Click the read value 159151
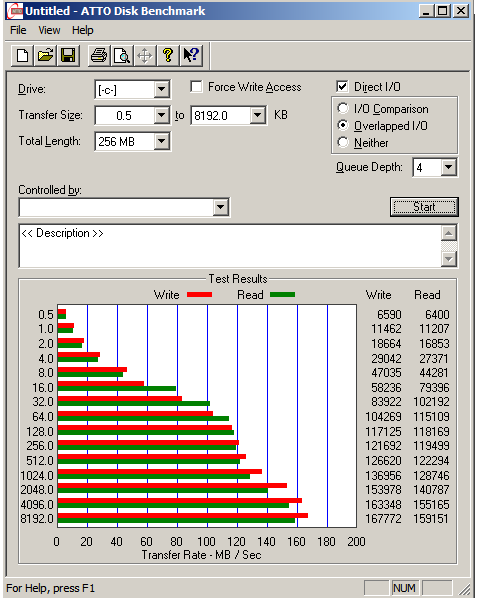479x601 pixels. pos(431,519)
